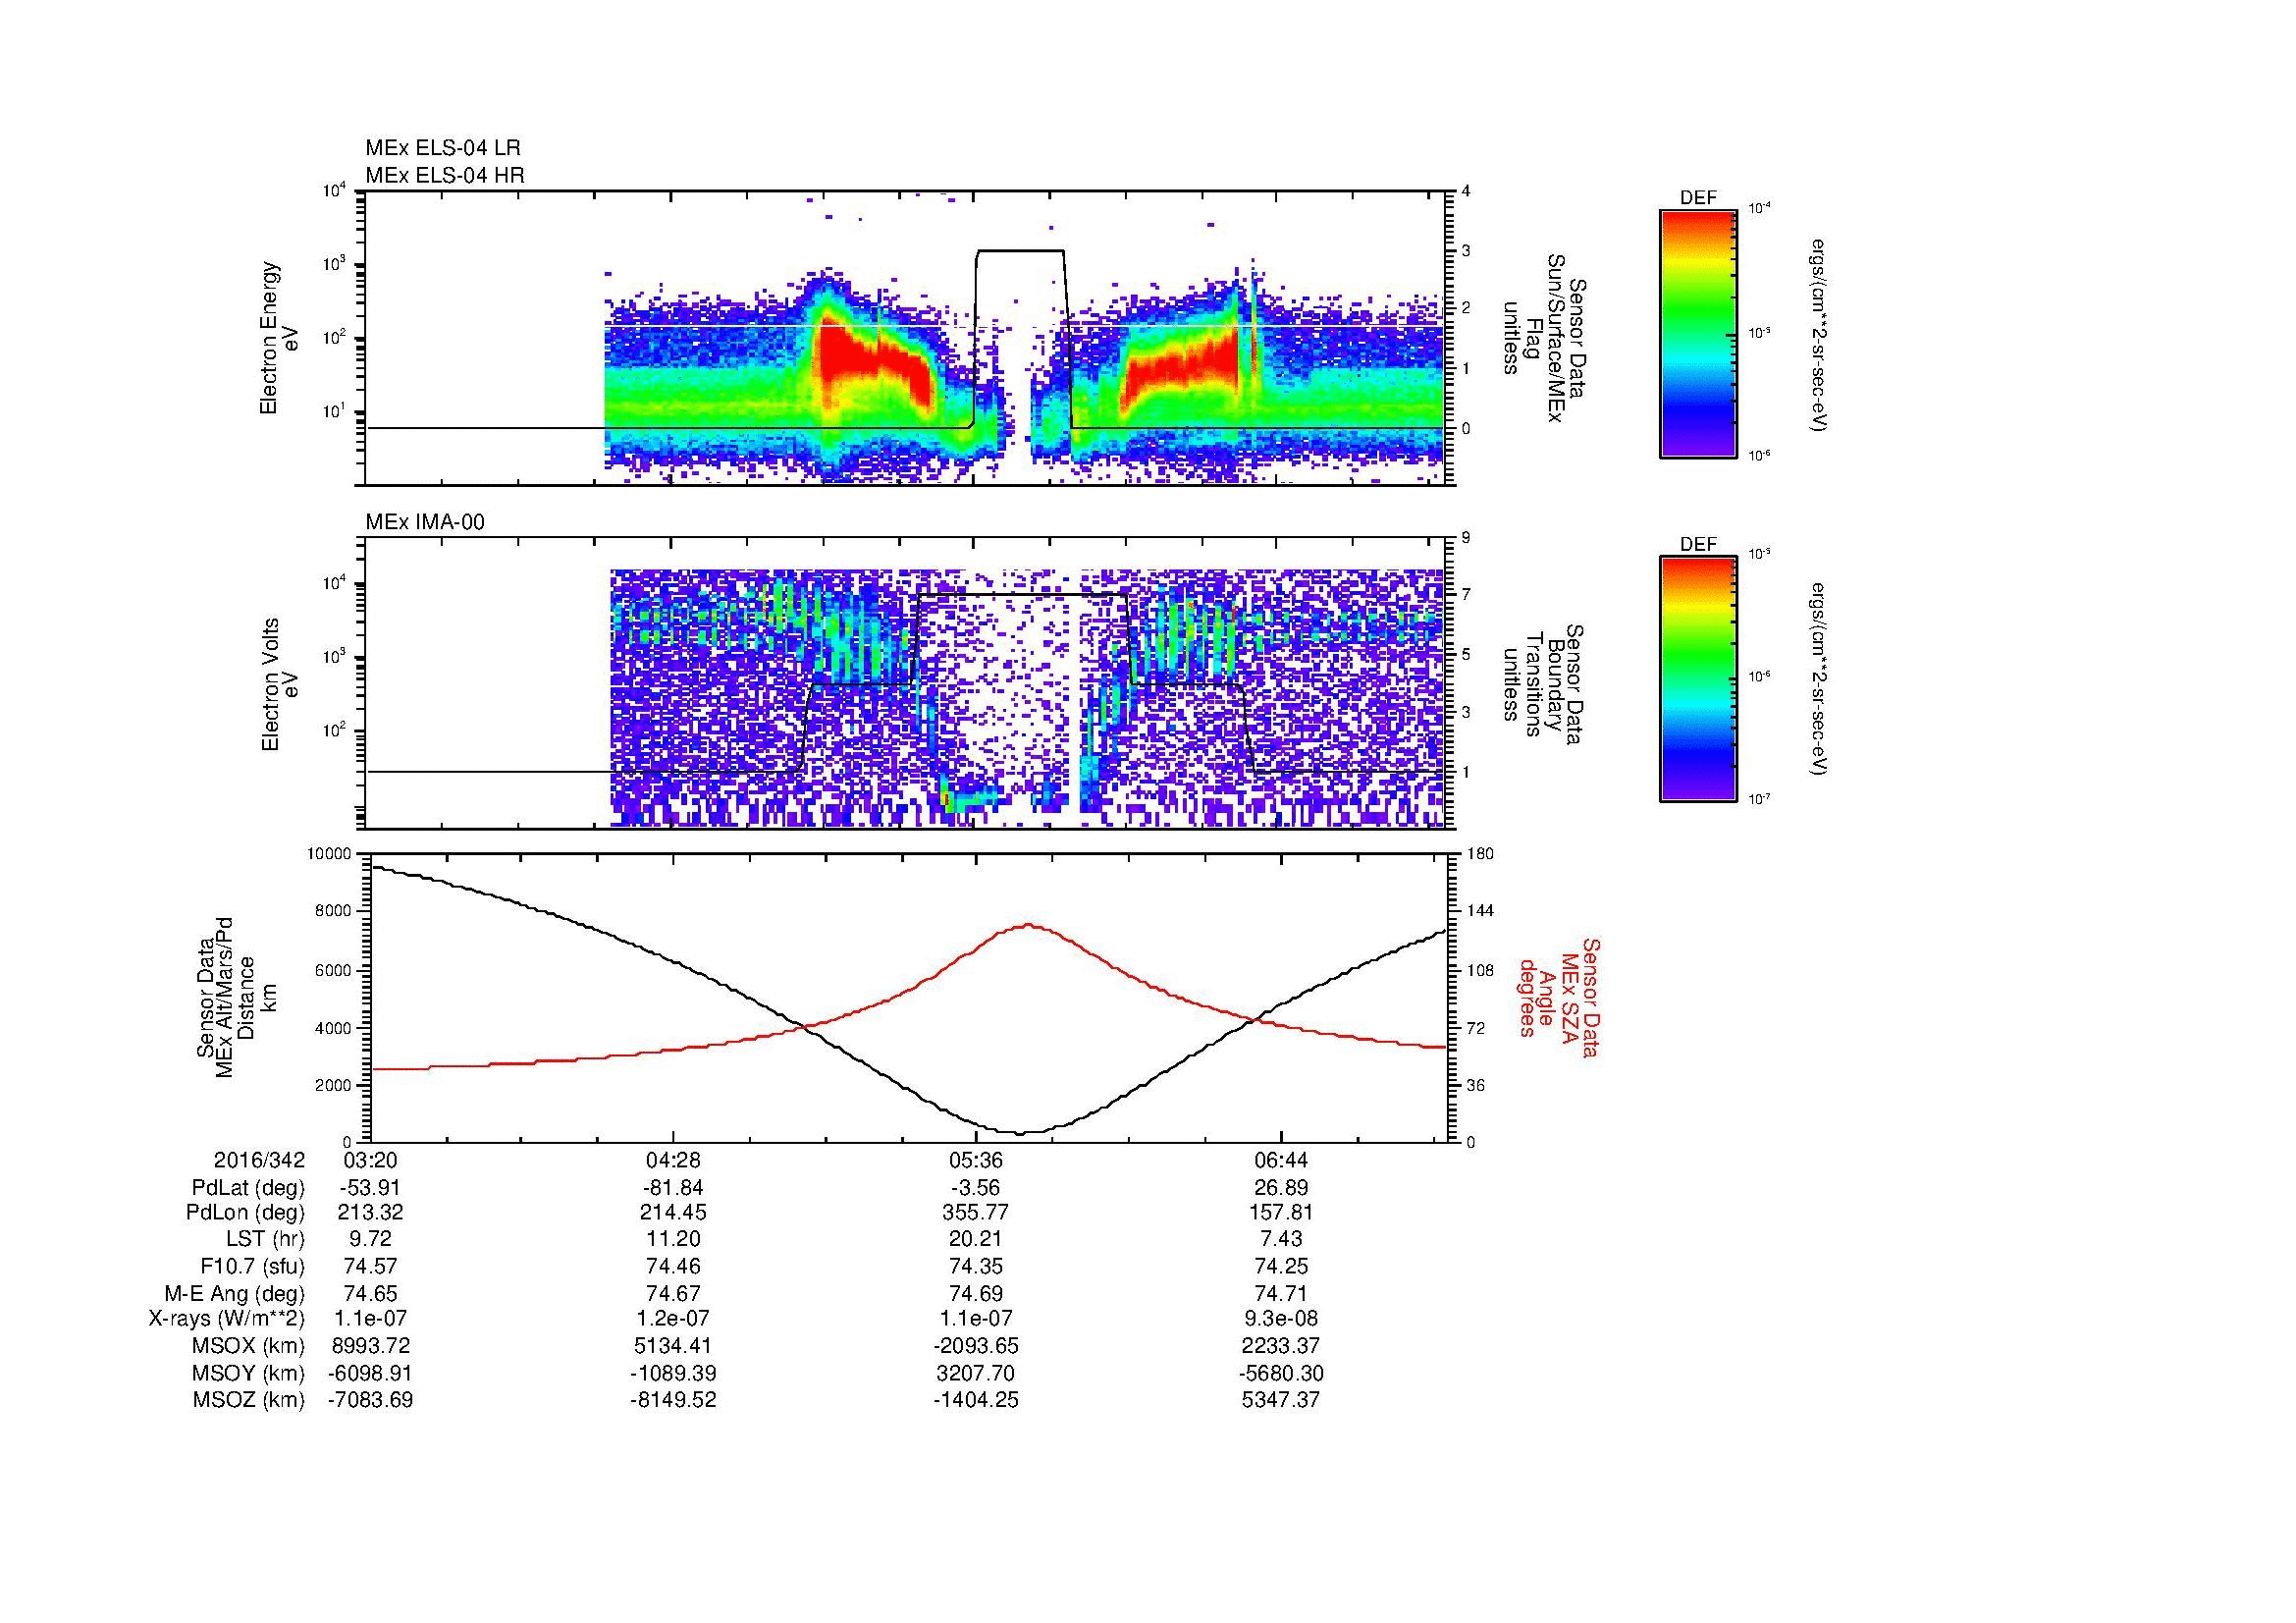Click the 'Sun/Surface/MEx Flag' axis title

coord(1544,338)
